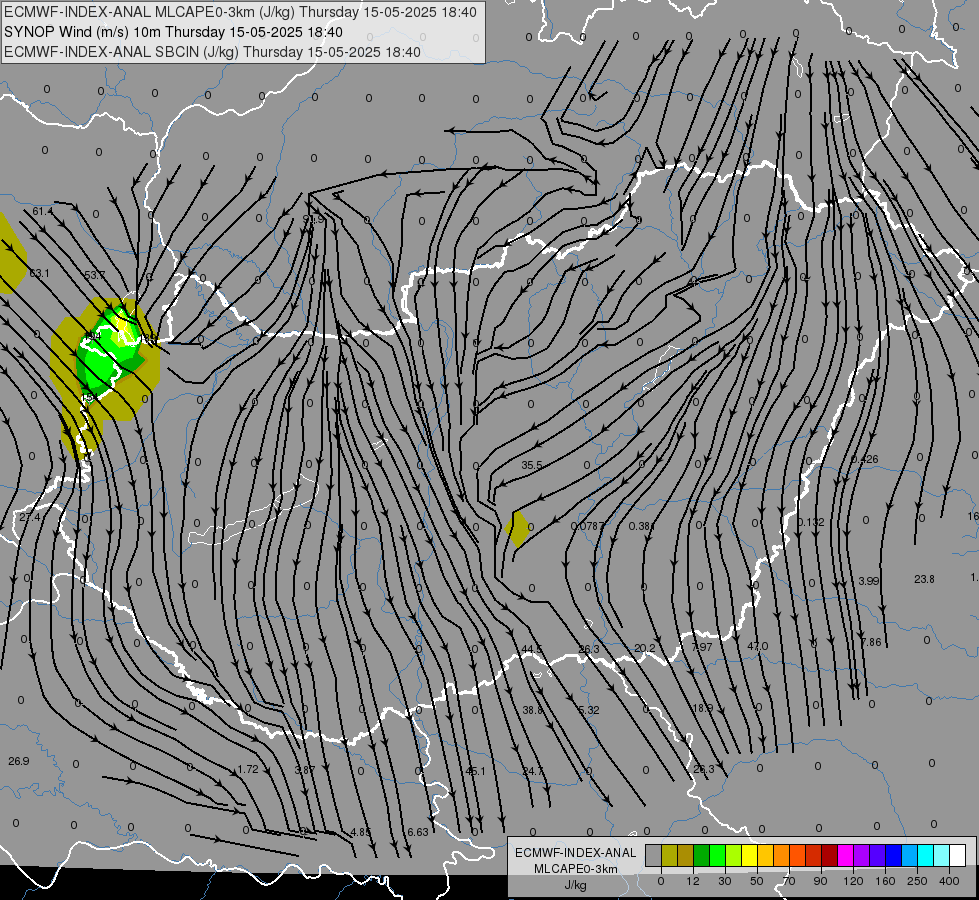Screen dimensions: 979x900
Task: Click the magenta legend swatch
Action: (x=846, y=855)
